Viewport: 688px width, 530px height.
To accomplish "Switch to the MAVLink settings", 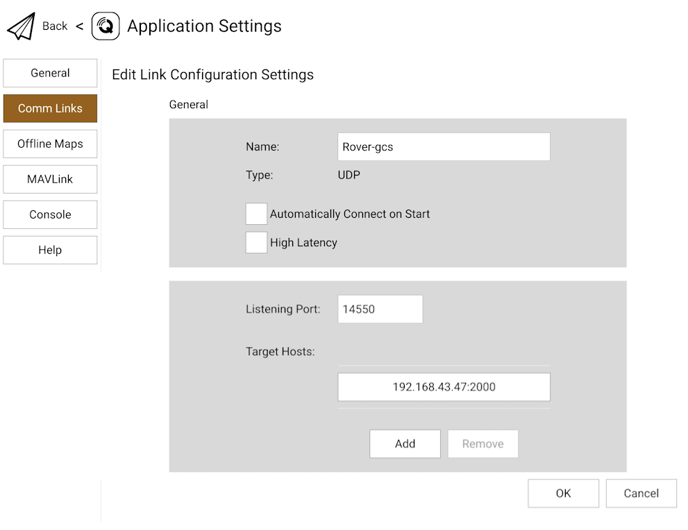I will (50, 179).
